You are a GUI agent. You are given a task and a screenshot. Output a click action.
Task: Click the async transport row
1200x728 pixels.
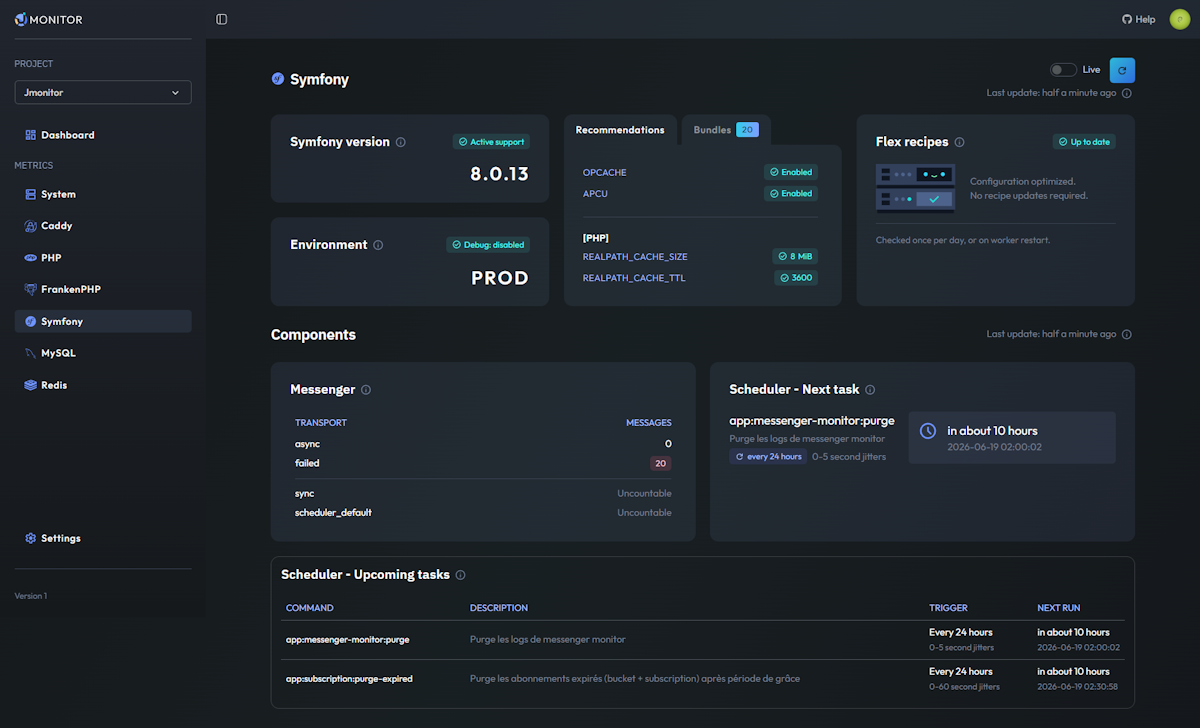click(483, 443)
